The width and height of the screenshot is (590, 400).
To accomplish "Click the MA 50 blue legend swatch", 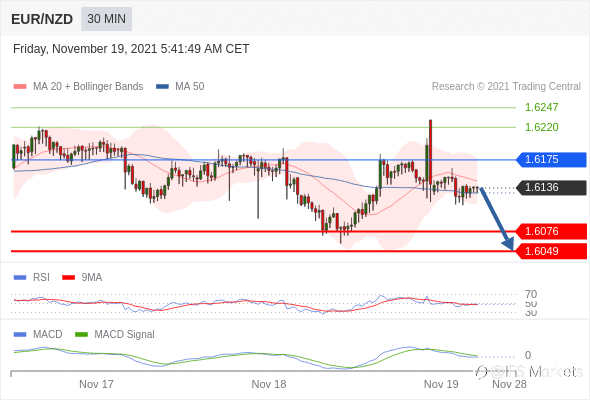I will point(162,87).
